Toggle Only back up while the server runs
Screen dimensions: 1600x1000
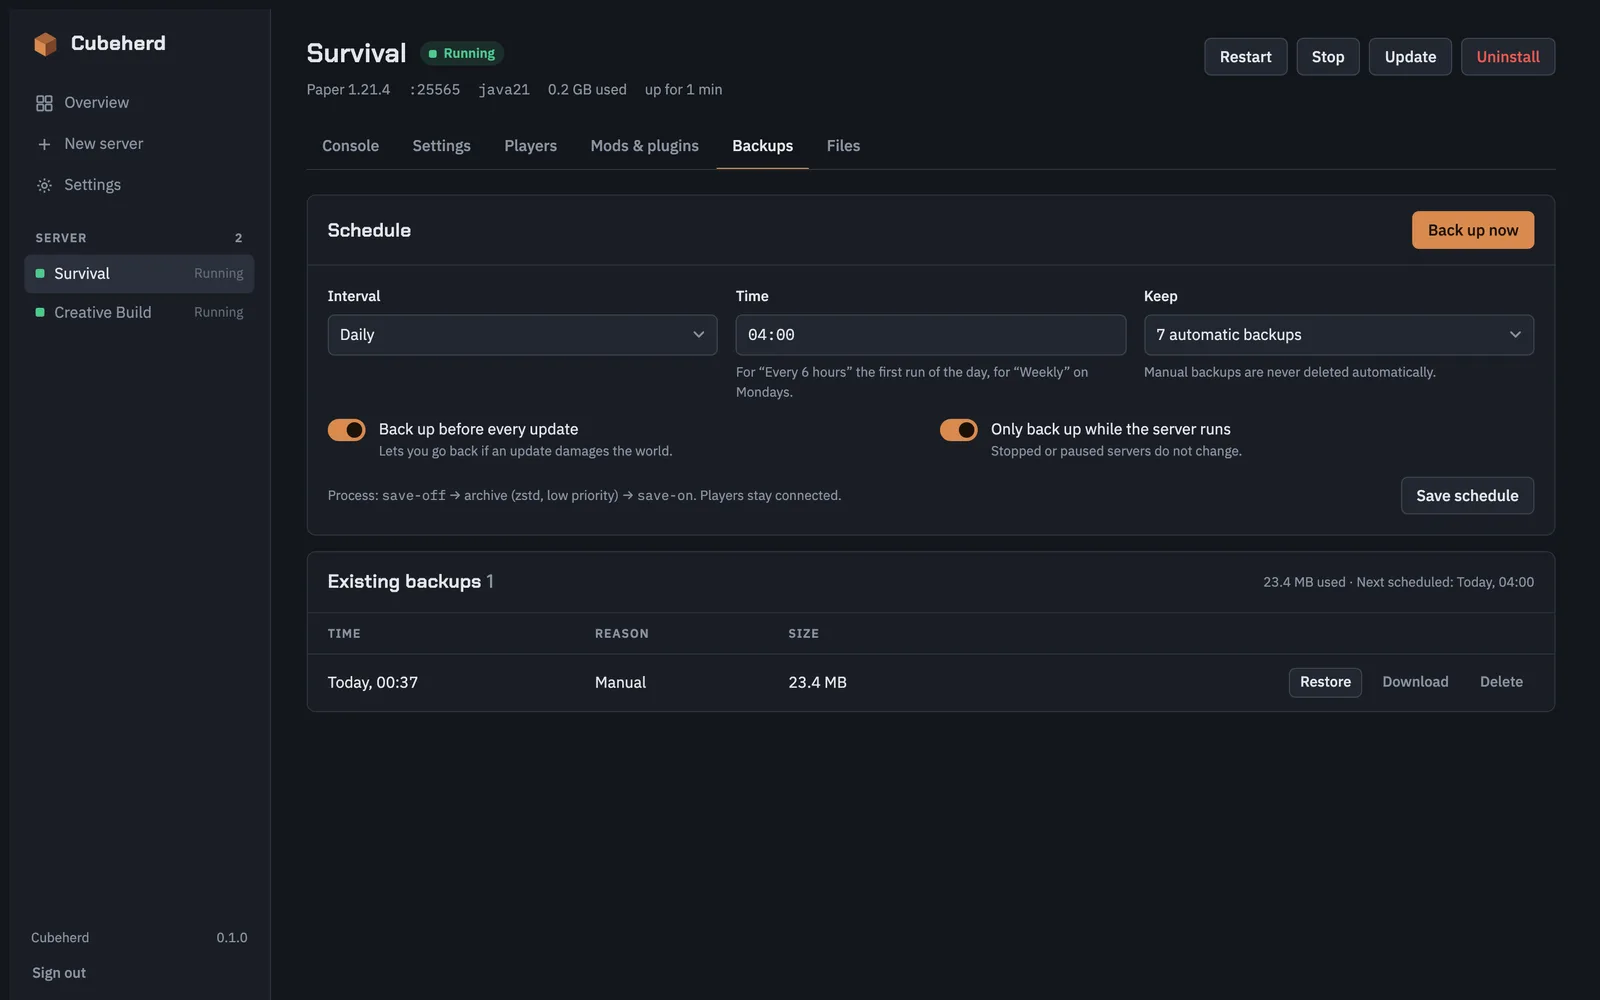[x=959, y=430]
